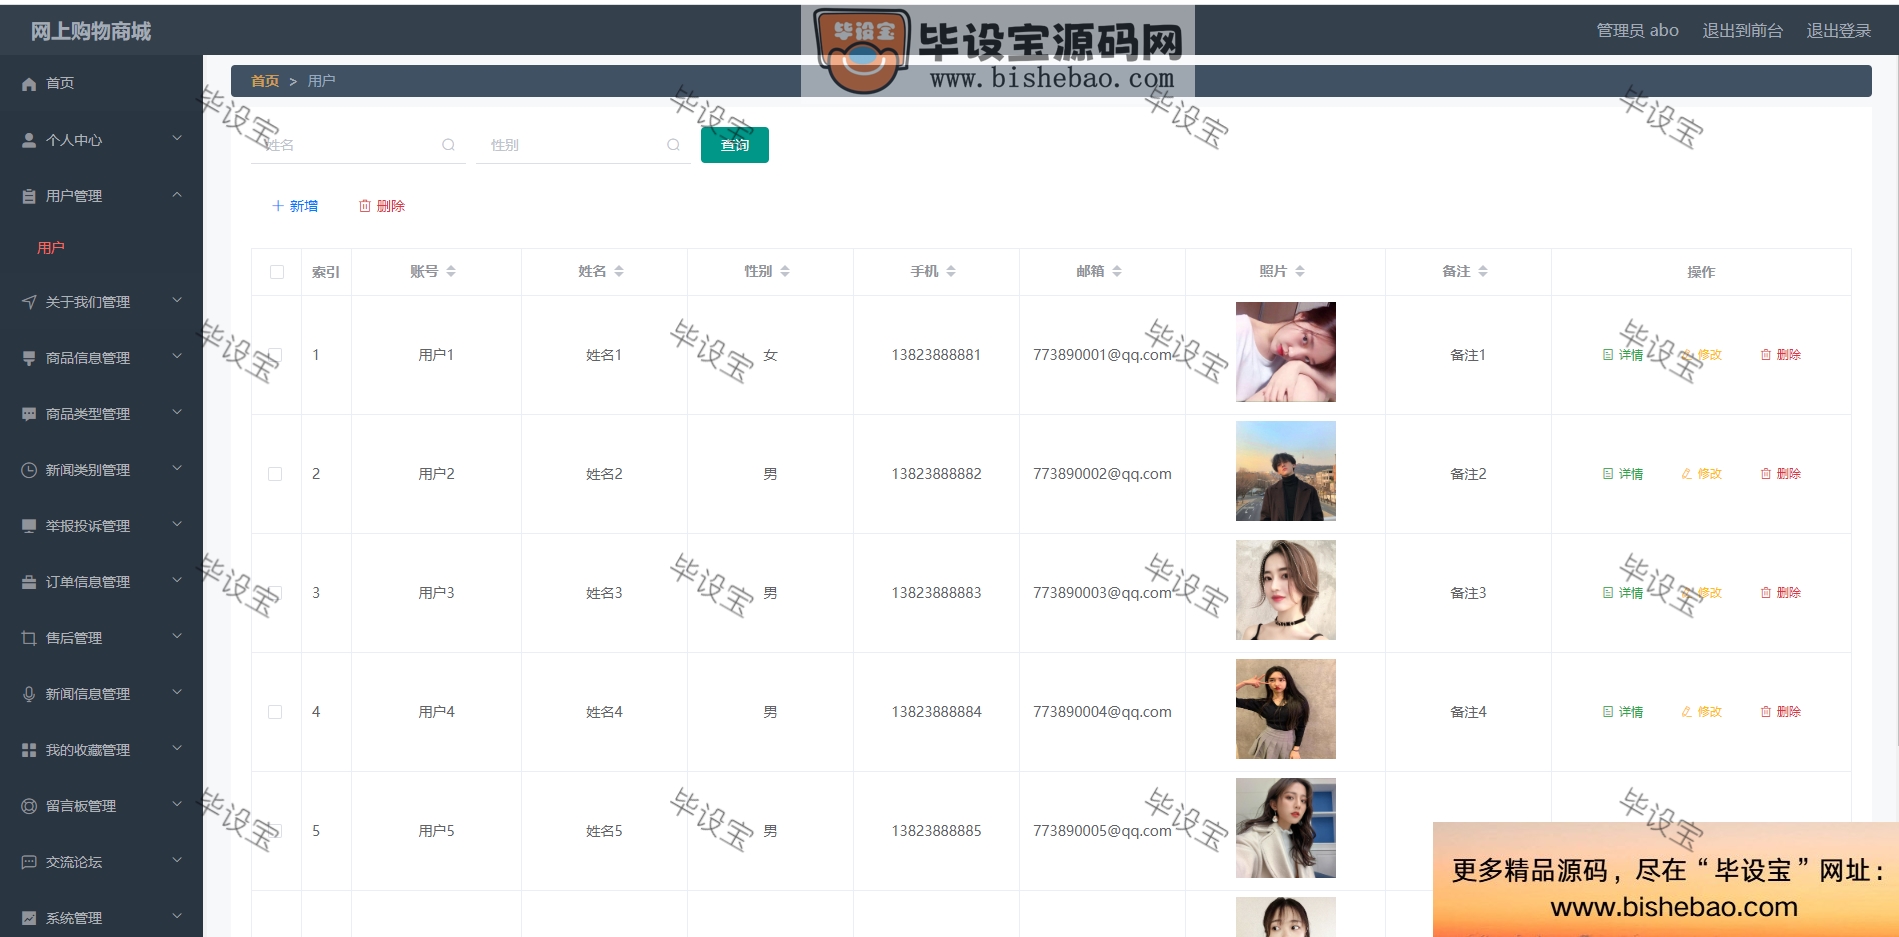1899x937 pixels.
Task: Click the 交流论坛 message icon
Action: (29, 862)
